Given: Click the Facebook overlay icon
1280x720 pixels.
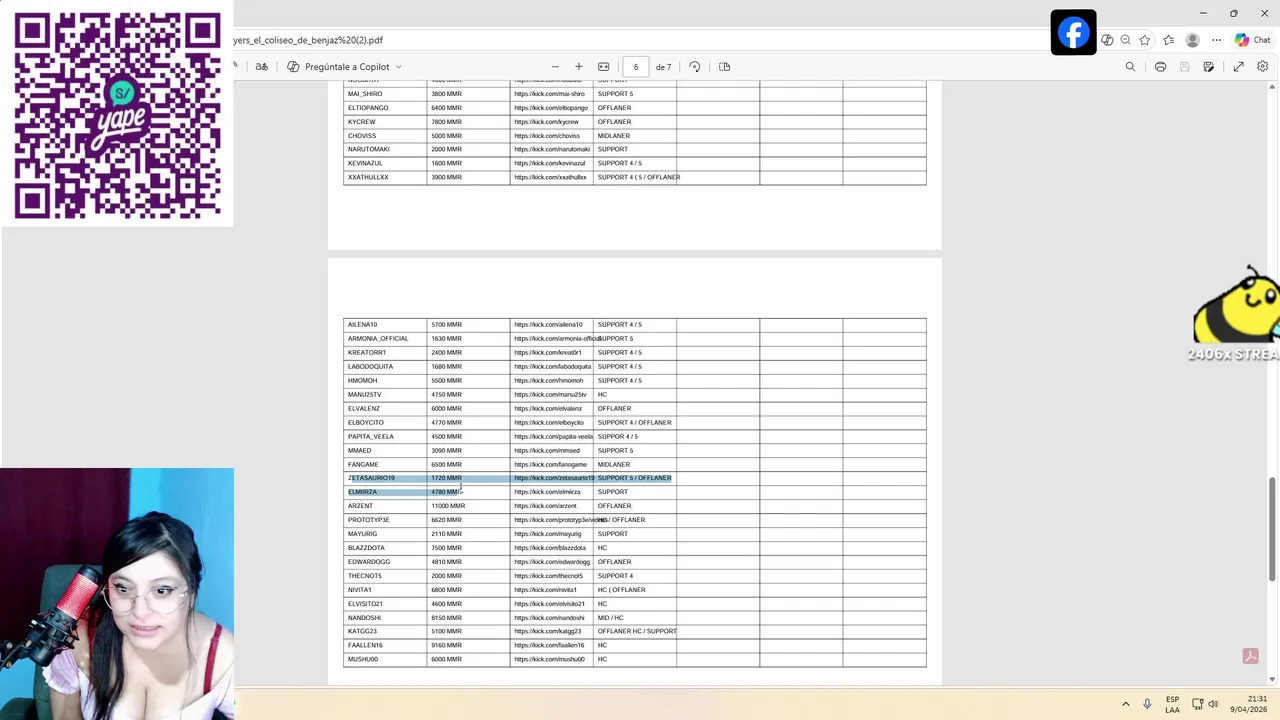Looking at the screenshot, I should (x=1073, y=33).
